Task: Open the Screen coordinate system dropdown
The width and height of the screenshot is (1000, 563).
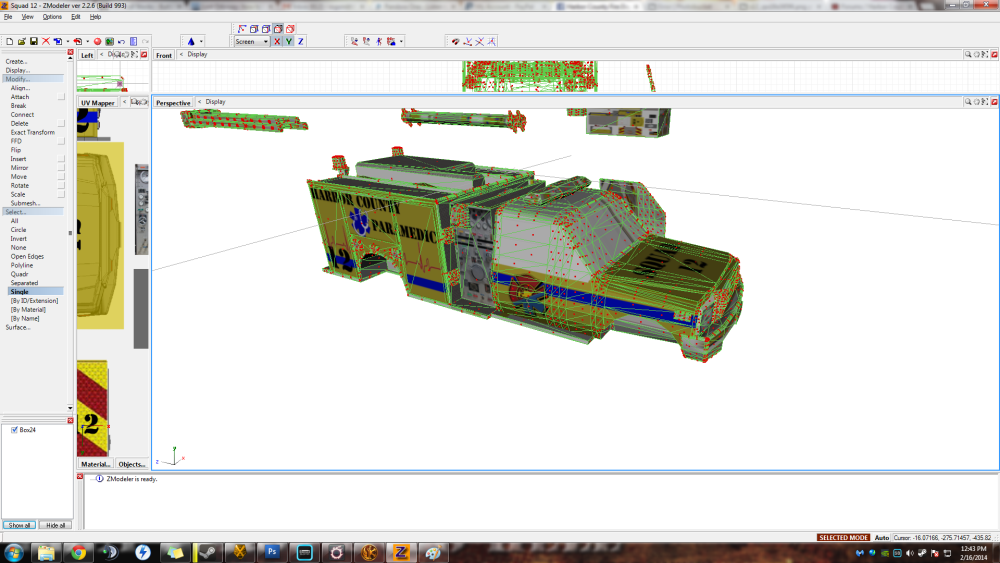Action: (x=252, y=41)
